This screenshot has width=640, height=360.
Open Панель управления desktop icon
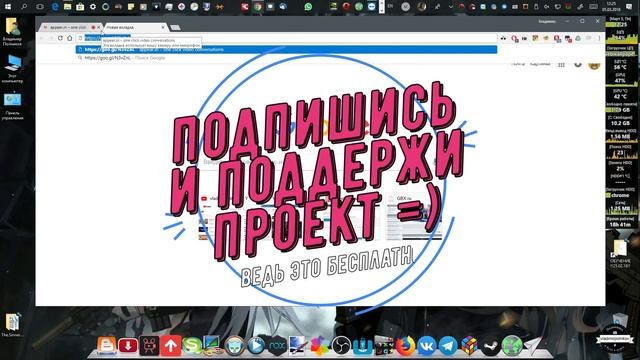pos(12,106)
